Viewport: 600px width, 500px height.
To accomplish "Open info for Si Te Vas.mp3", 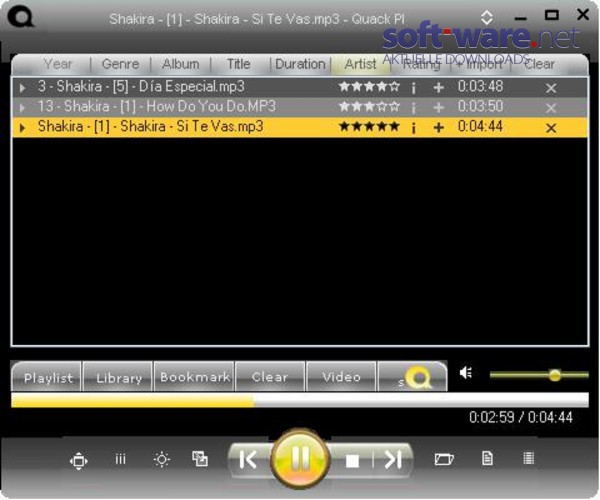I will tap(413, 128).
